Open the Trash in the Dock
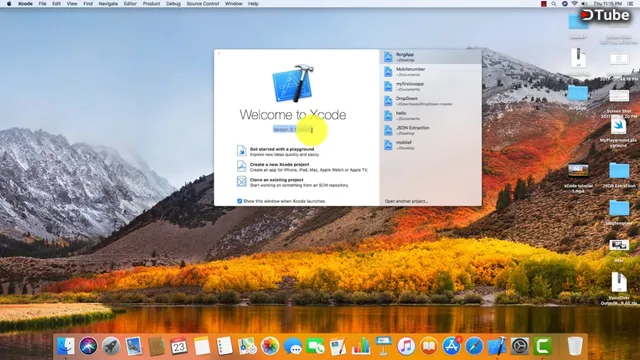The width and height of the screenshot is (640, 360). (575, 346)
